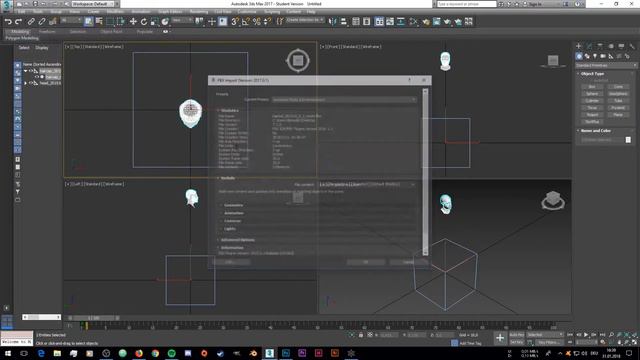Image resolution: width=640 pixels, height=360 pixels.
Task: Click the Box primitive button
Action: pos(592,87)
